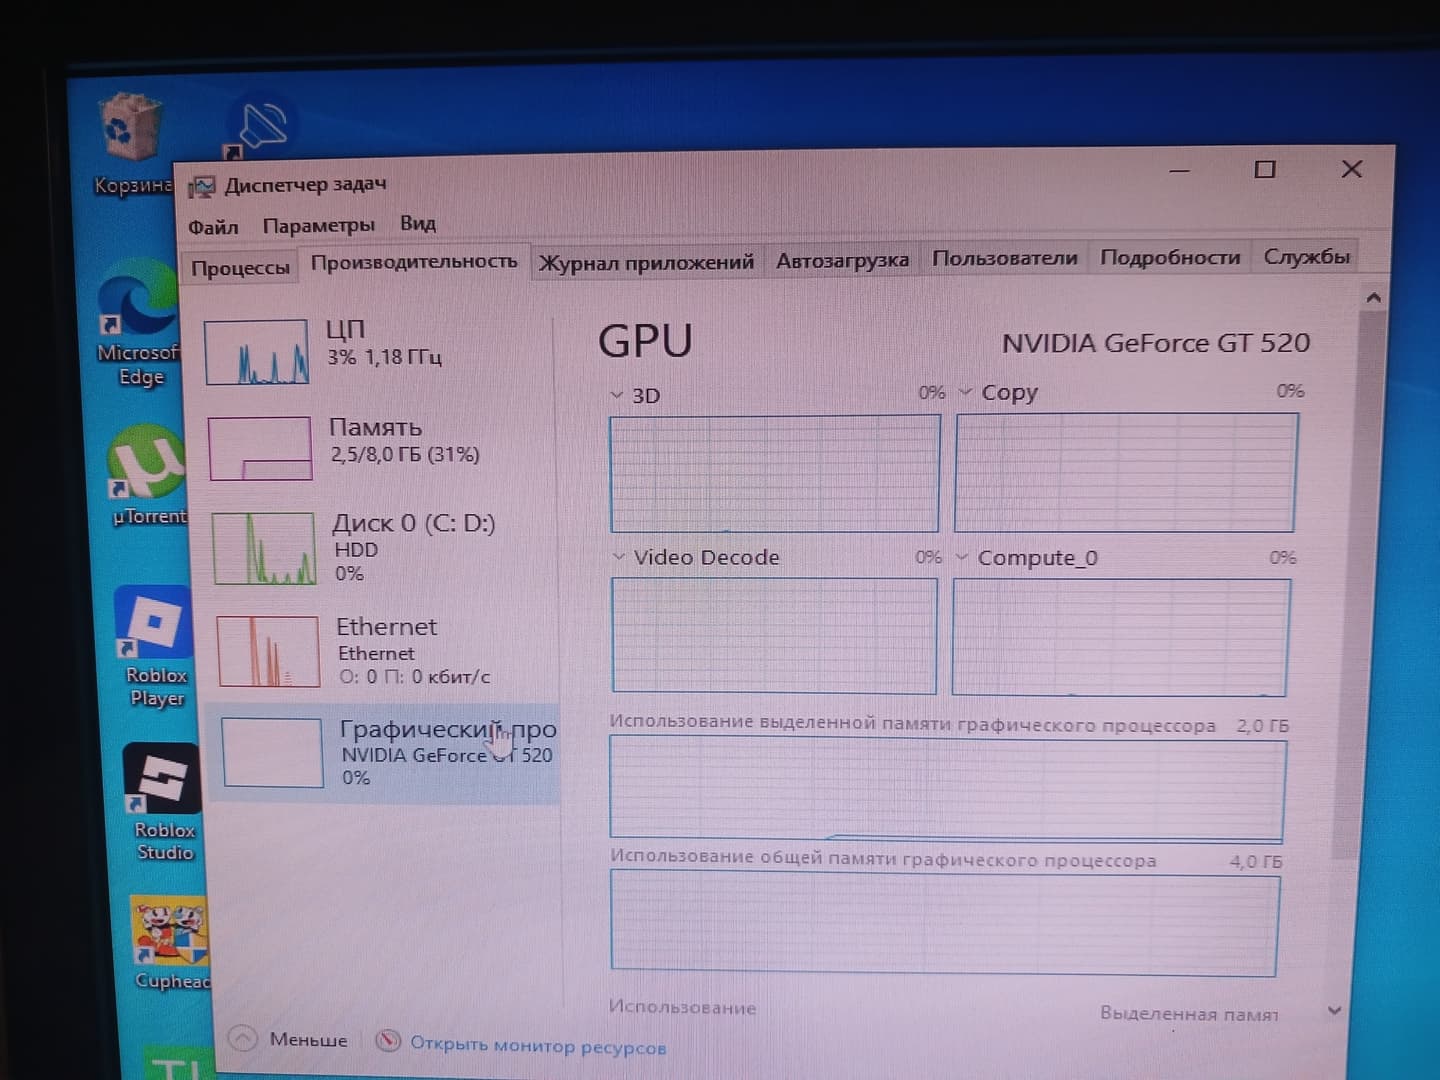This screenshot has height=1080, width=1440.
Task: Switch to the Пользователи tab
Action: coord(1005,258)
